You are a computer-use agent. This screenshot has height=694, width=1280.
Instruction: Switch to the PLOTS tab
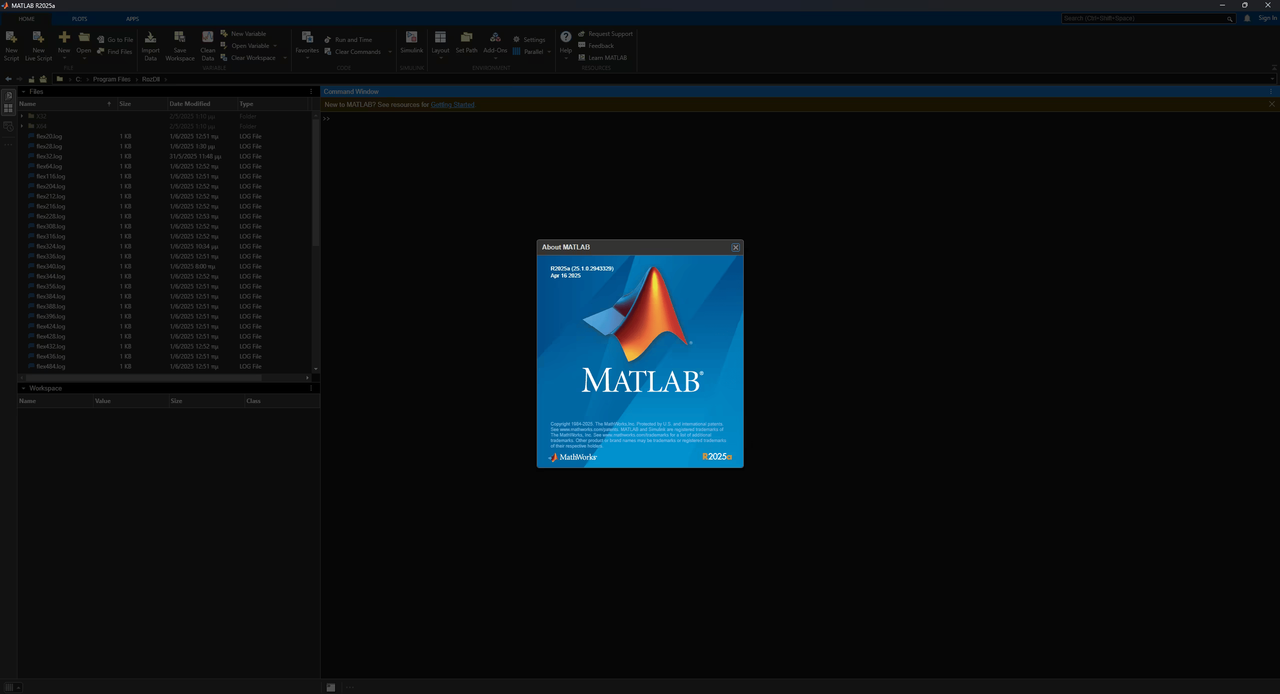(79, 19)
